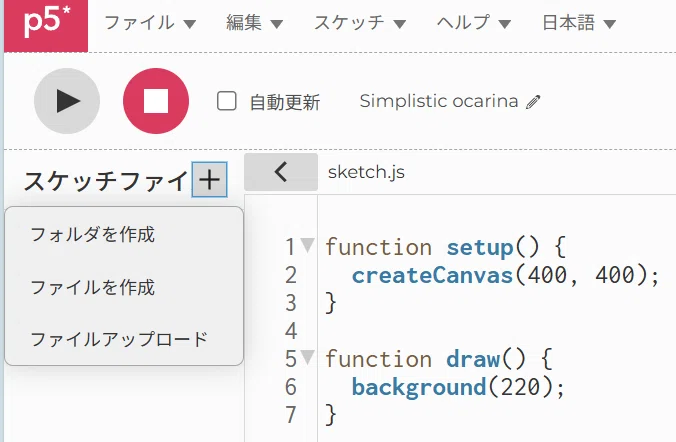The height and width of the screenshot is (442, 676).
Task: Stop the running sketch
Action: [156, 101]
